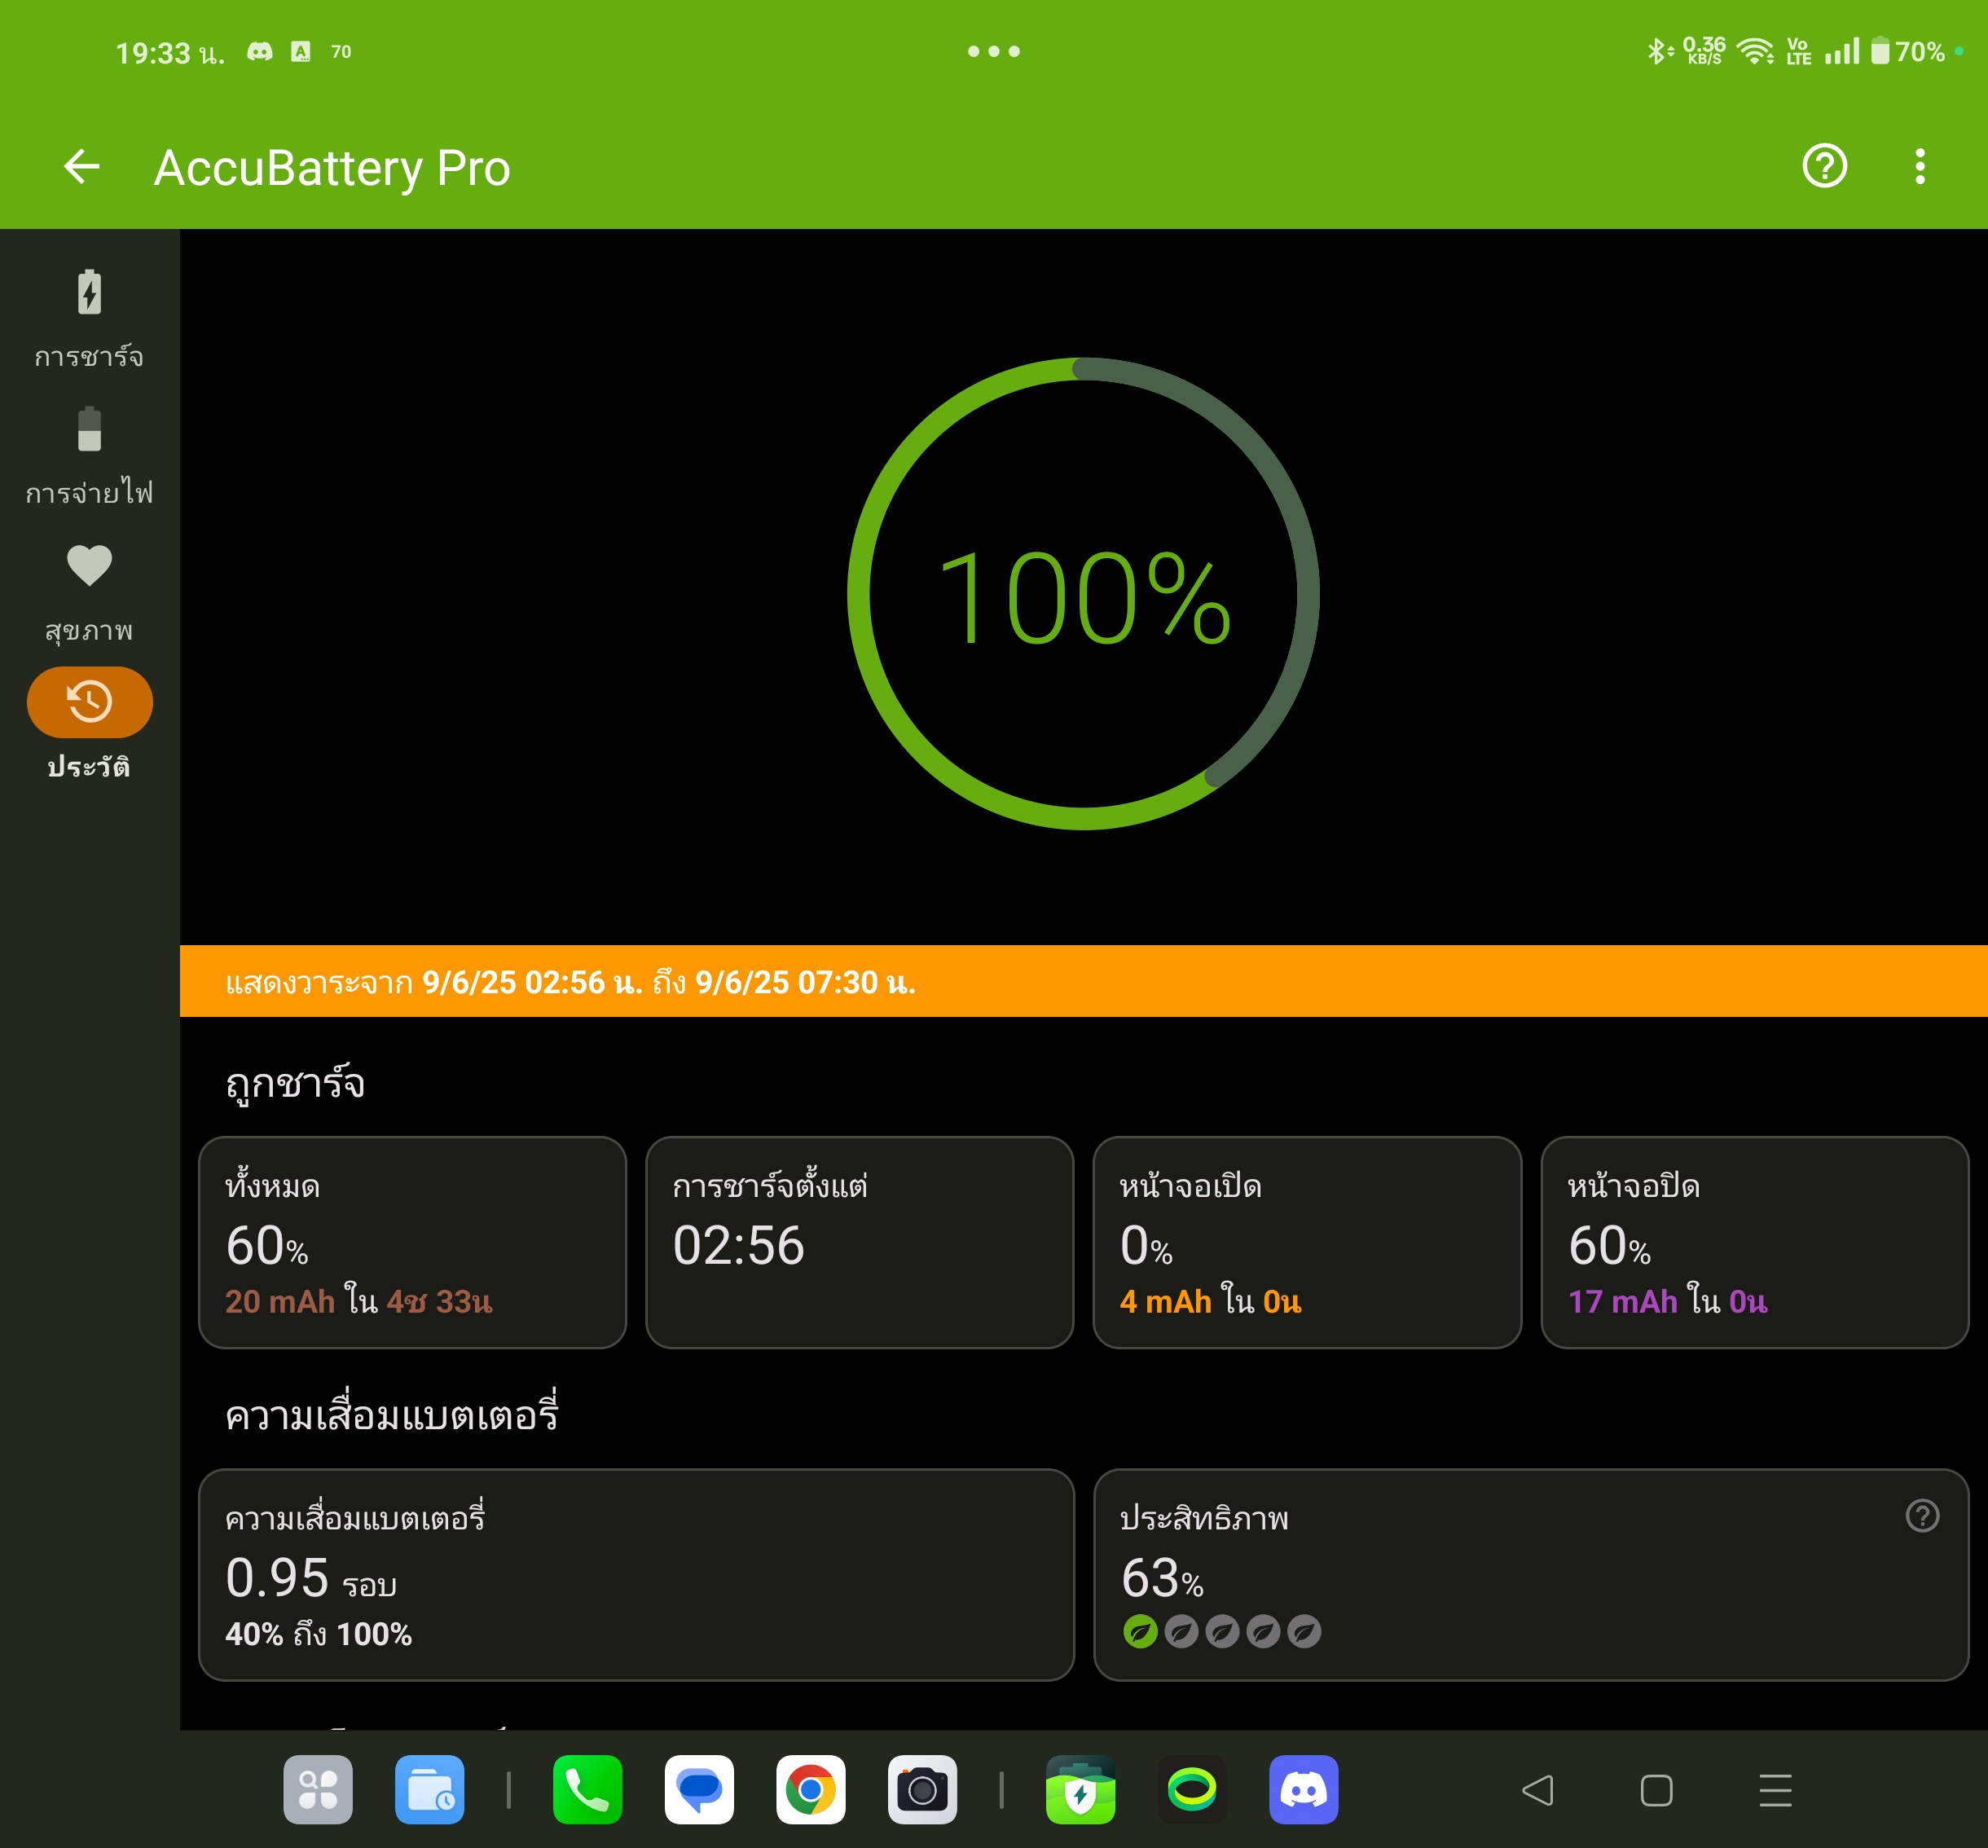Image resolution: width=1988 pixels, height=1848 pixels.
Task: Open the green ring app in dock
Action: click(x=1192, y=1790)
